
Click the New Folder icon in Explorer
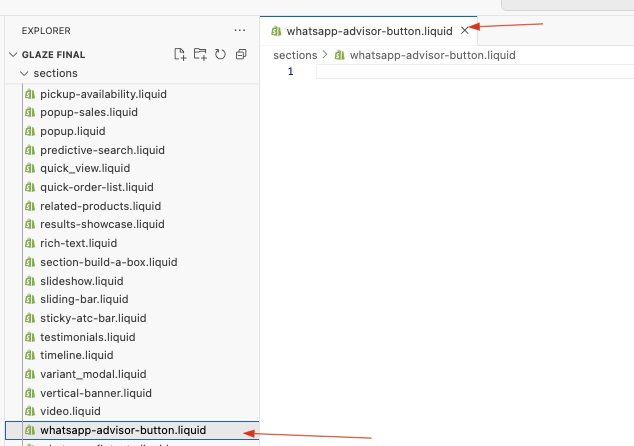pyautogui.click(x=200, y=54)
